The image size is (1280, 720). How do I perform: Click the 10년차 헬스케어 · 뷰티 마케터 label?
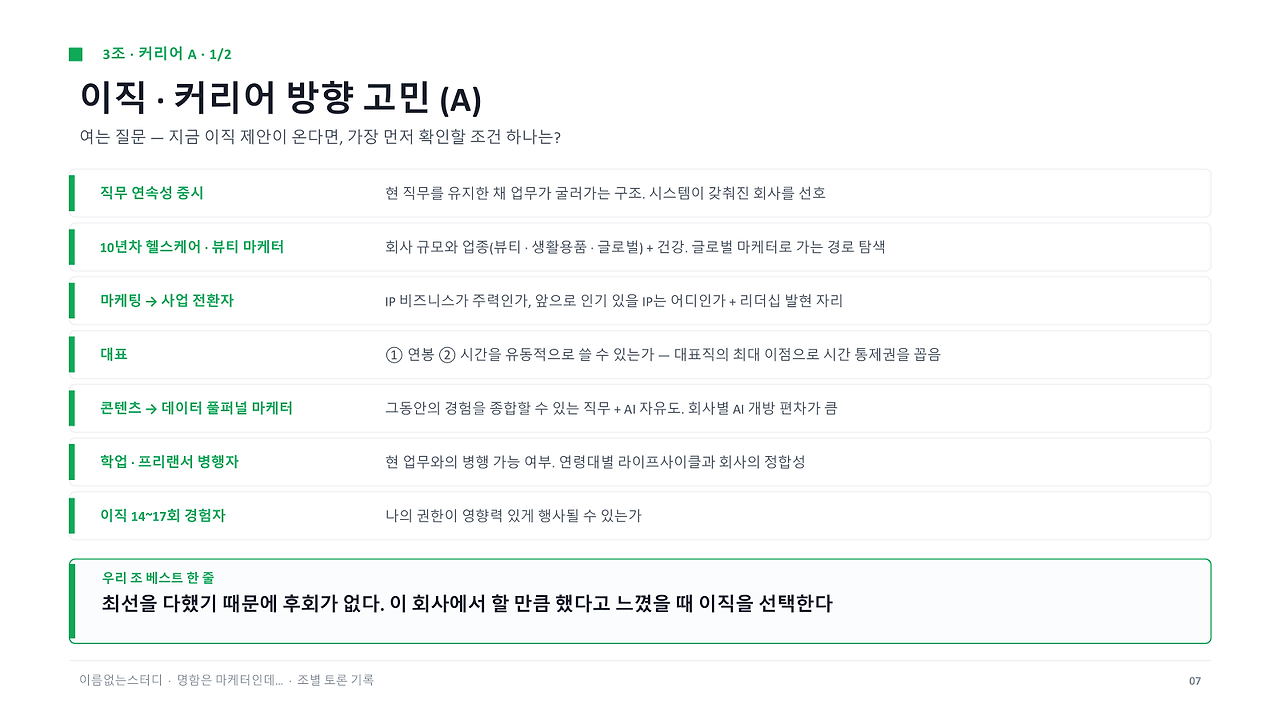pos(192,247)
